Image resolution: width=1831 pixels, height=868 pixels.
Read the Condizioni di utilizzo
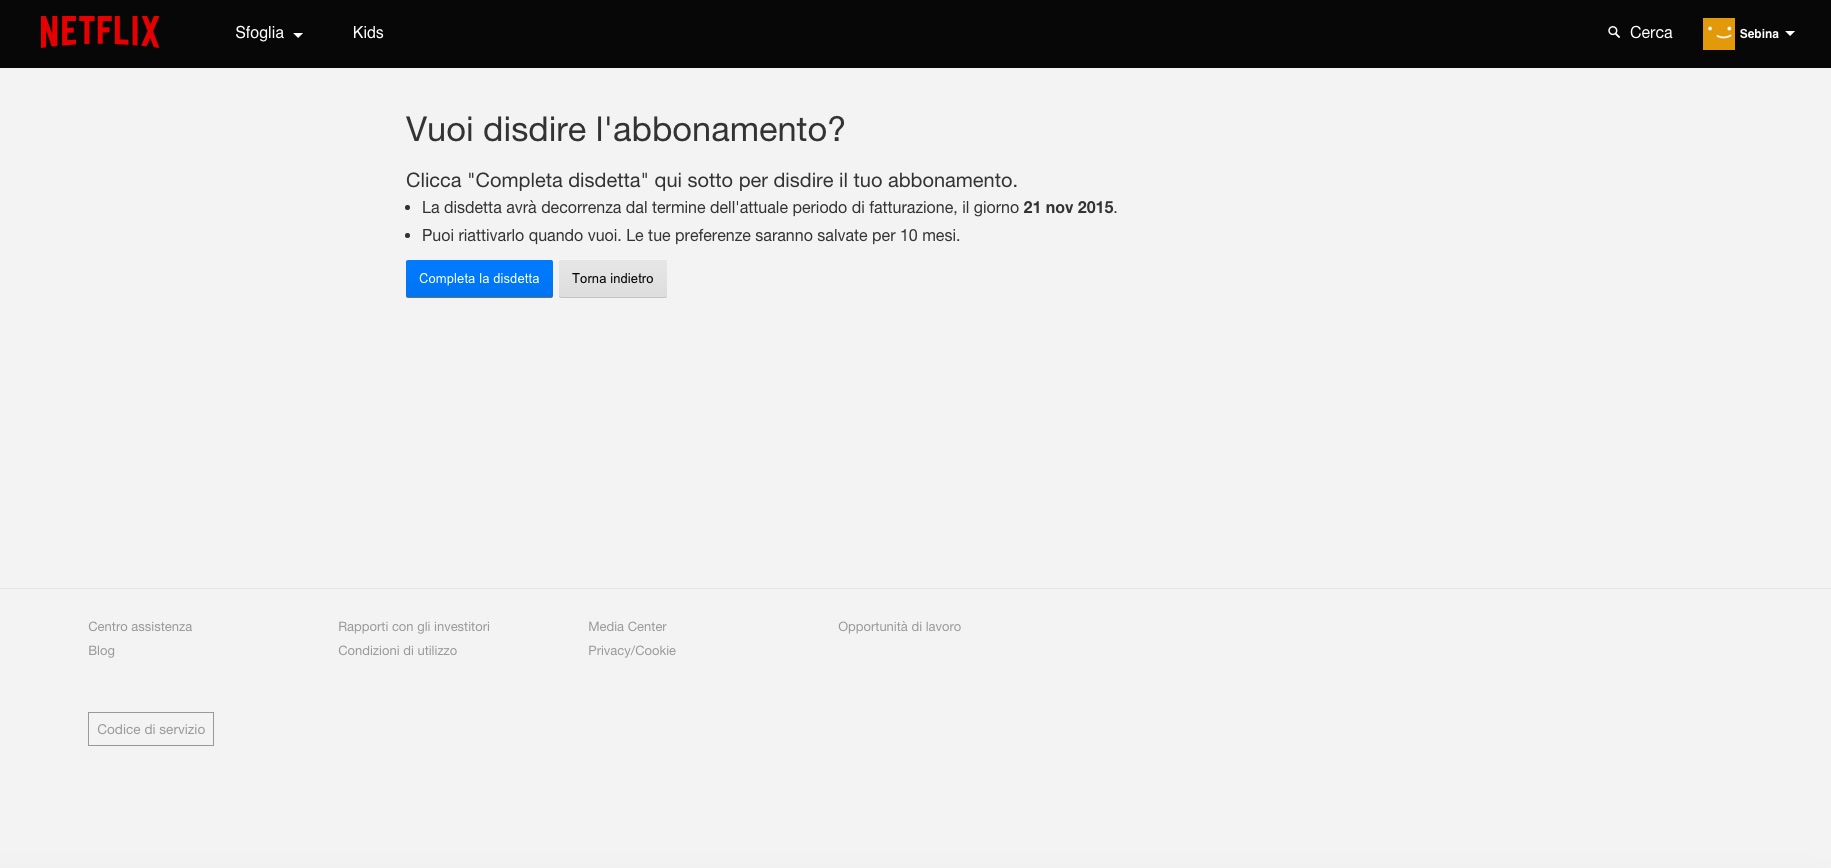[397, 651]
